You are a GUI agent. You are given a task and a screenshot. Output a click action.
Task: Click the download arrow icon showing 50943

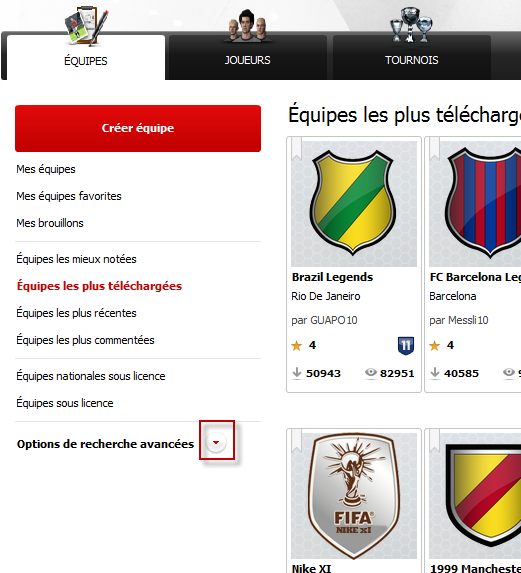click(297, 373)
